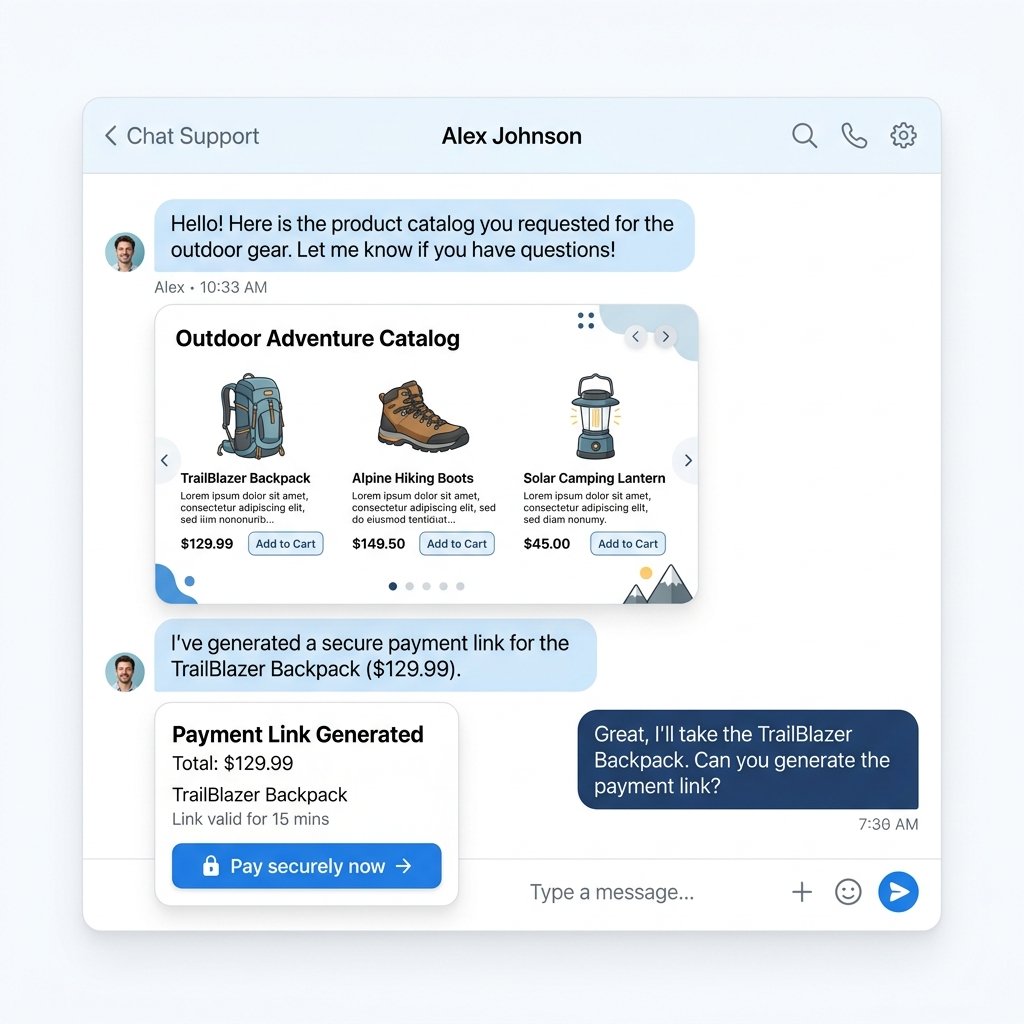1024x1024 pixels.
Task: Click Alex's avatar beside the payment link message
Action: tap(125, 672)
